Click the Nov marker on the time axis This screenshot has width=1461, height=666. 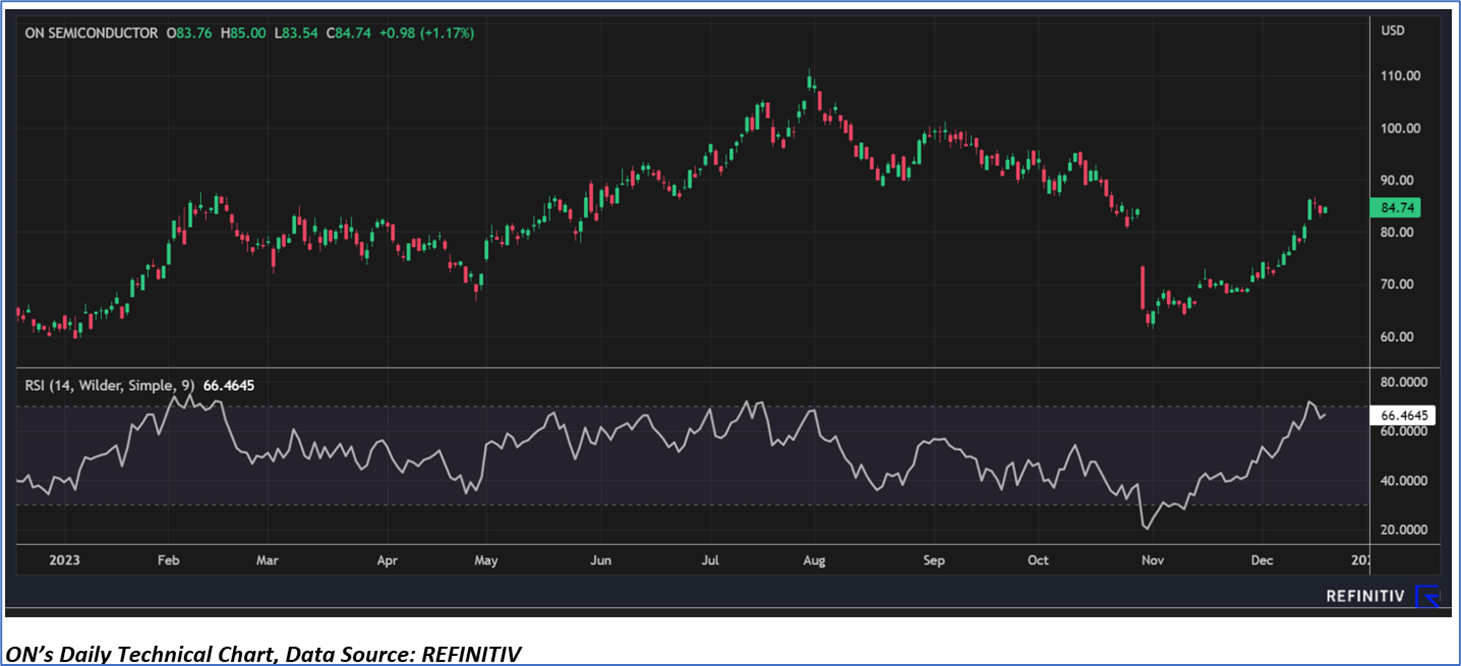click(1152, 560)
